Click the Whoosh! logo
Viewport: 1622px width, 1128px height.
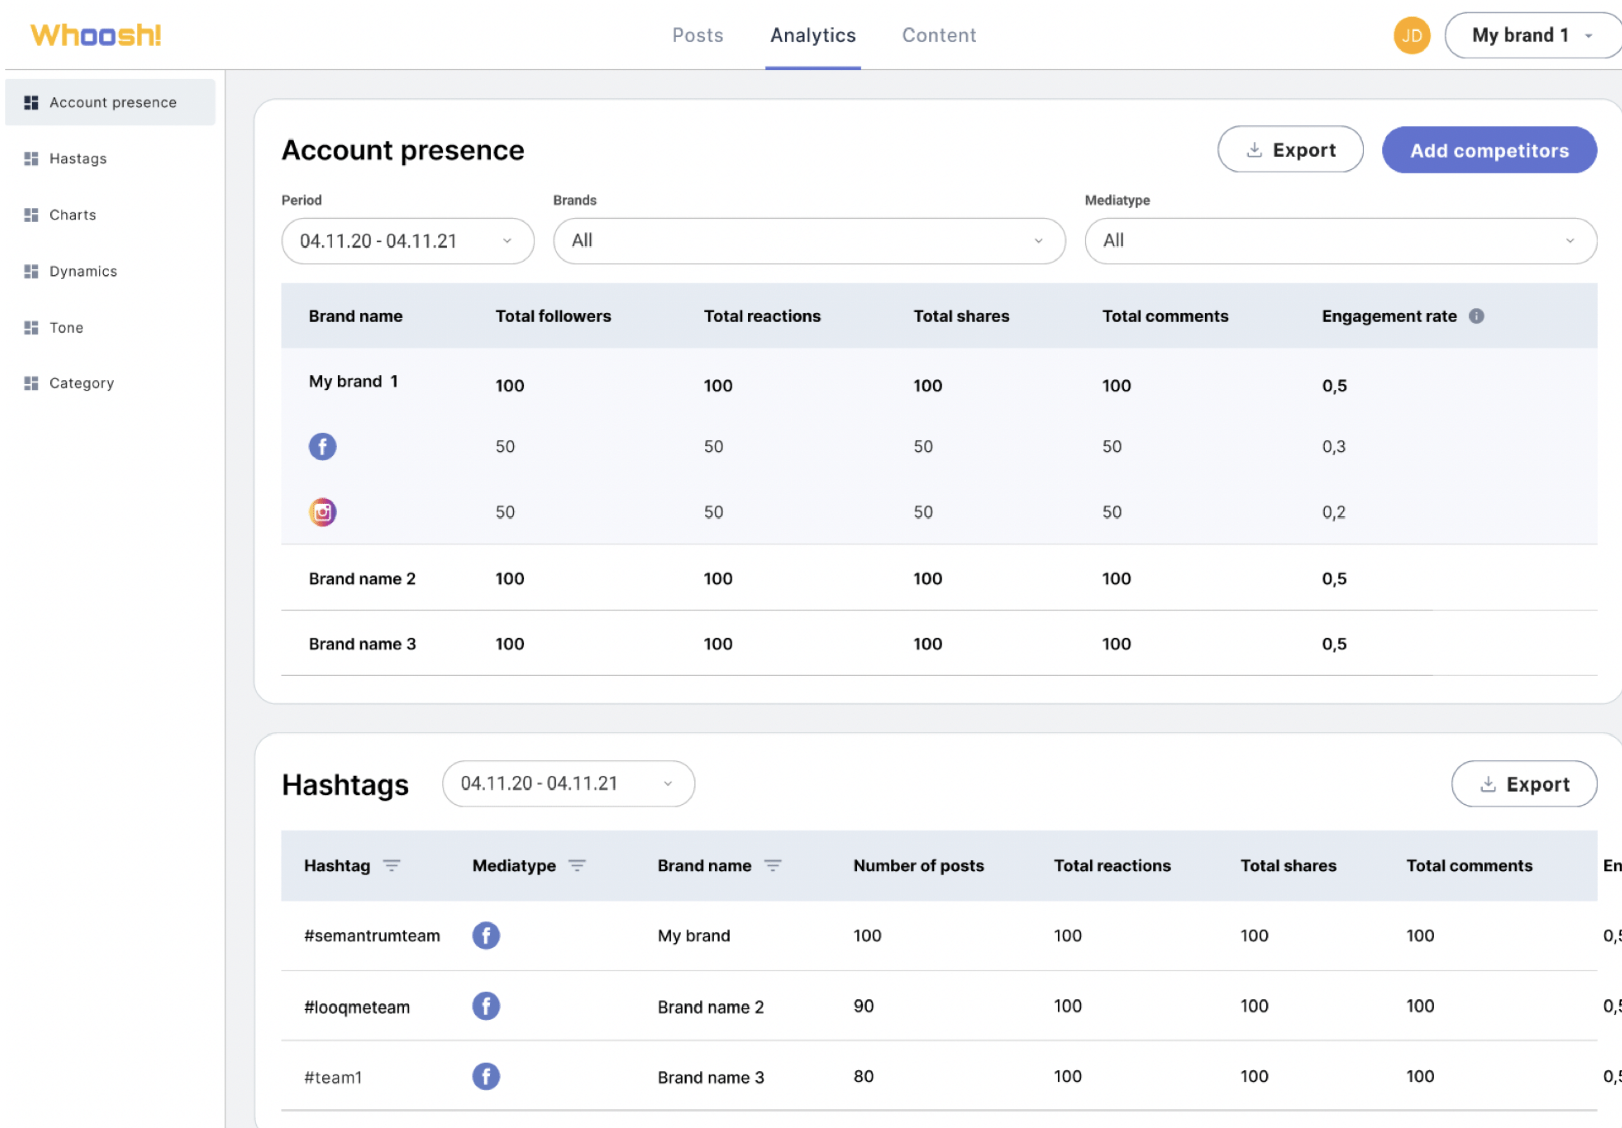tap(96, 36)
